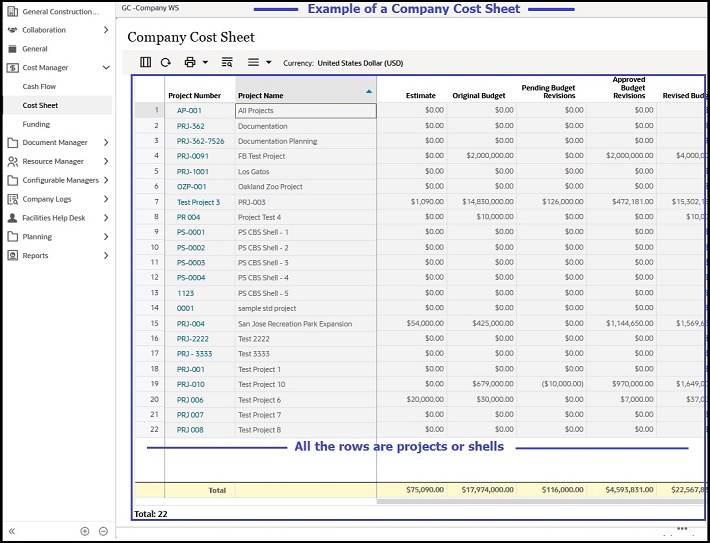Click the horizontal scrollbar under Total row
The image size is (710, 543).
(539, 501)
